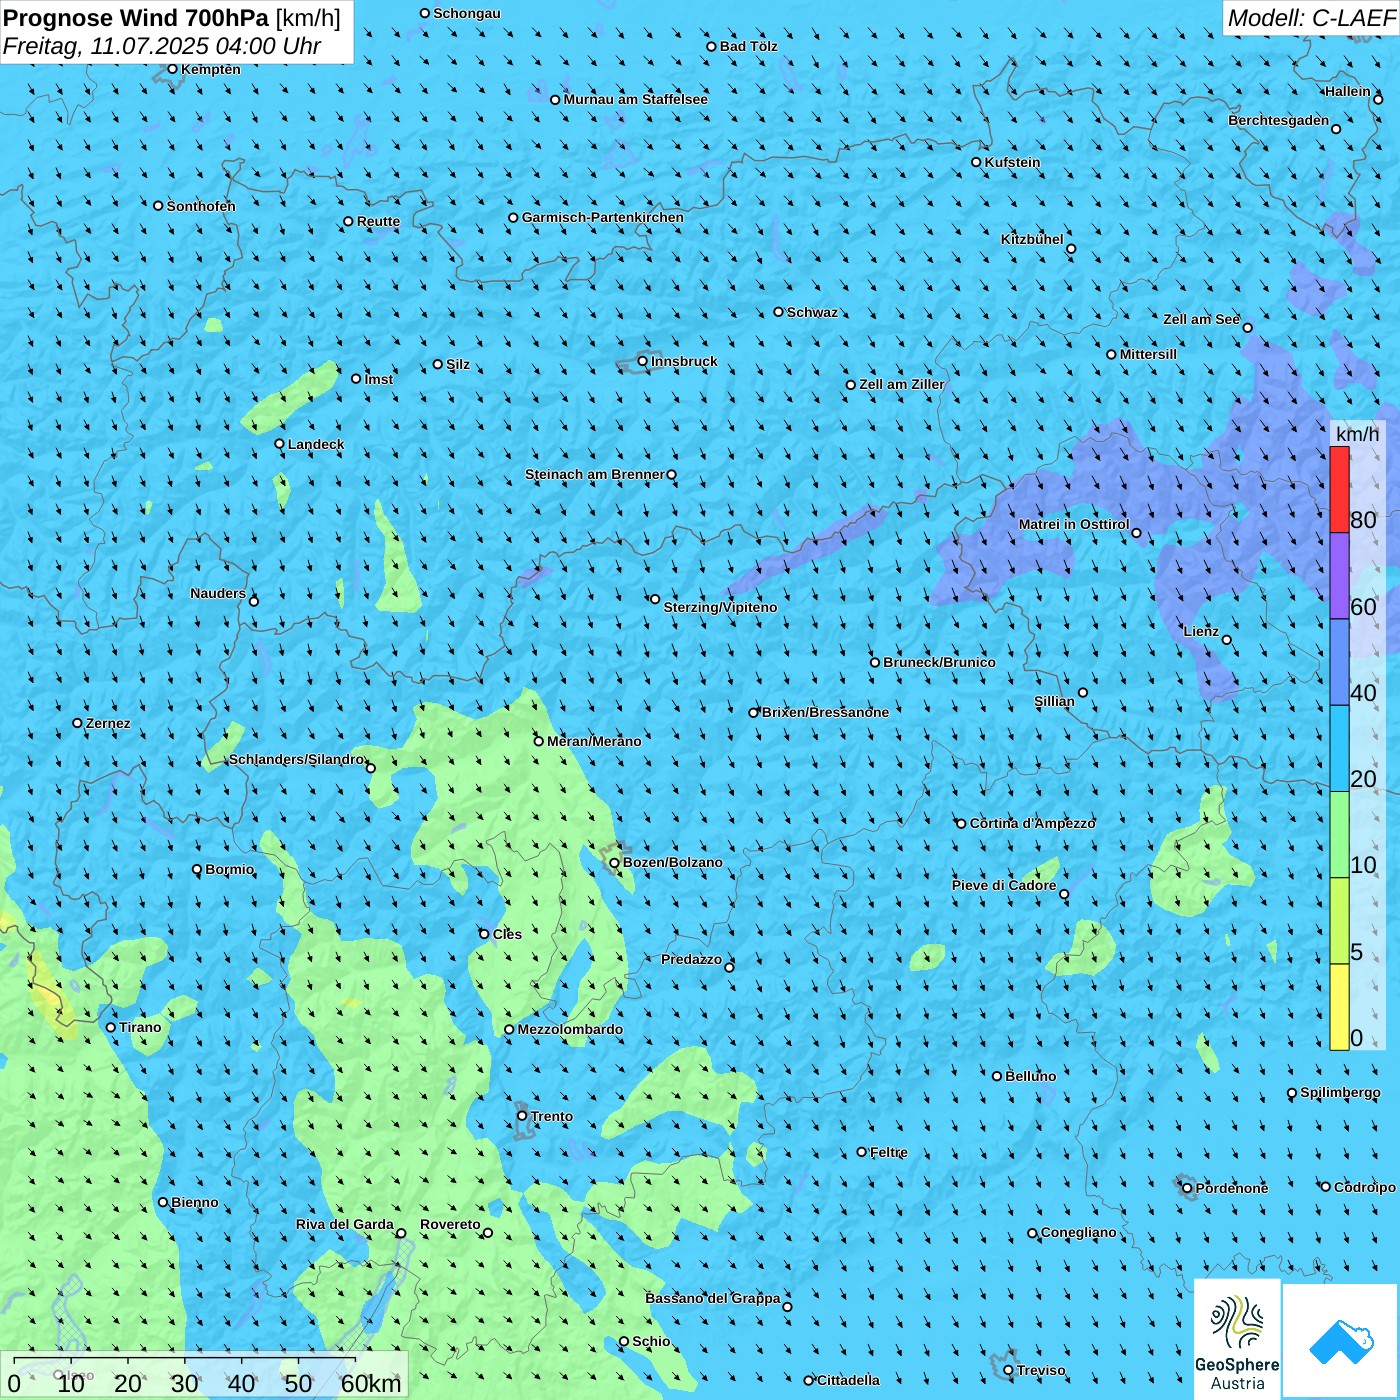Click the 'Tirano' label
Screen dimensions: 1400x1400
tap(140, 1027)
